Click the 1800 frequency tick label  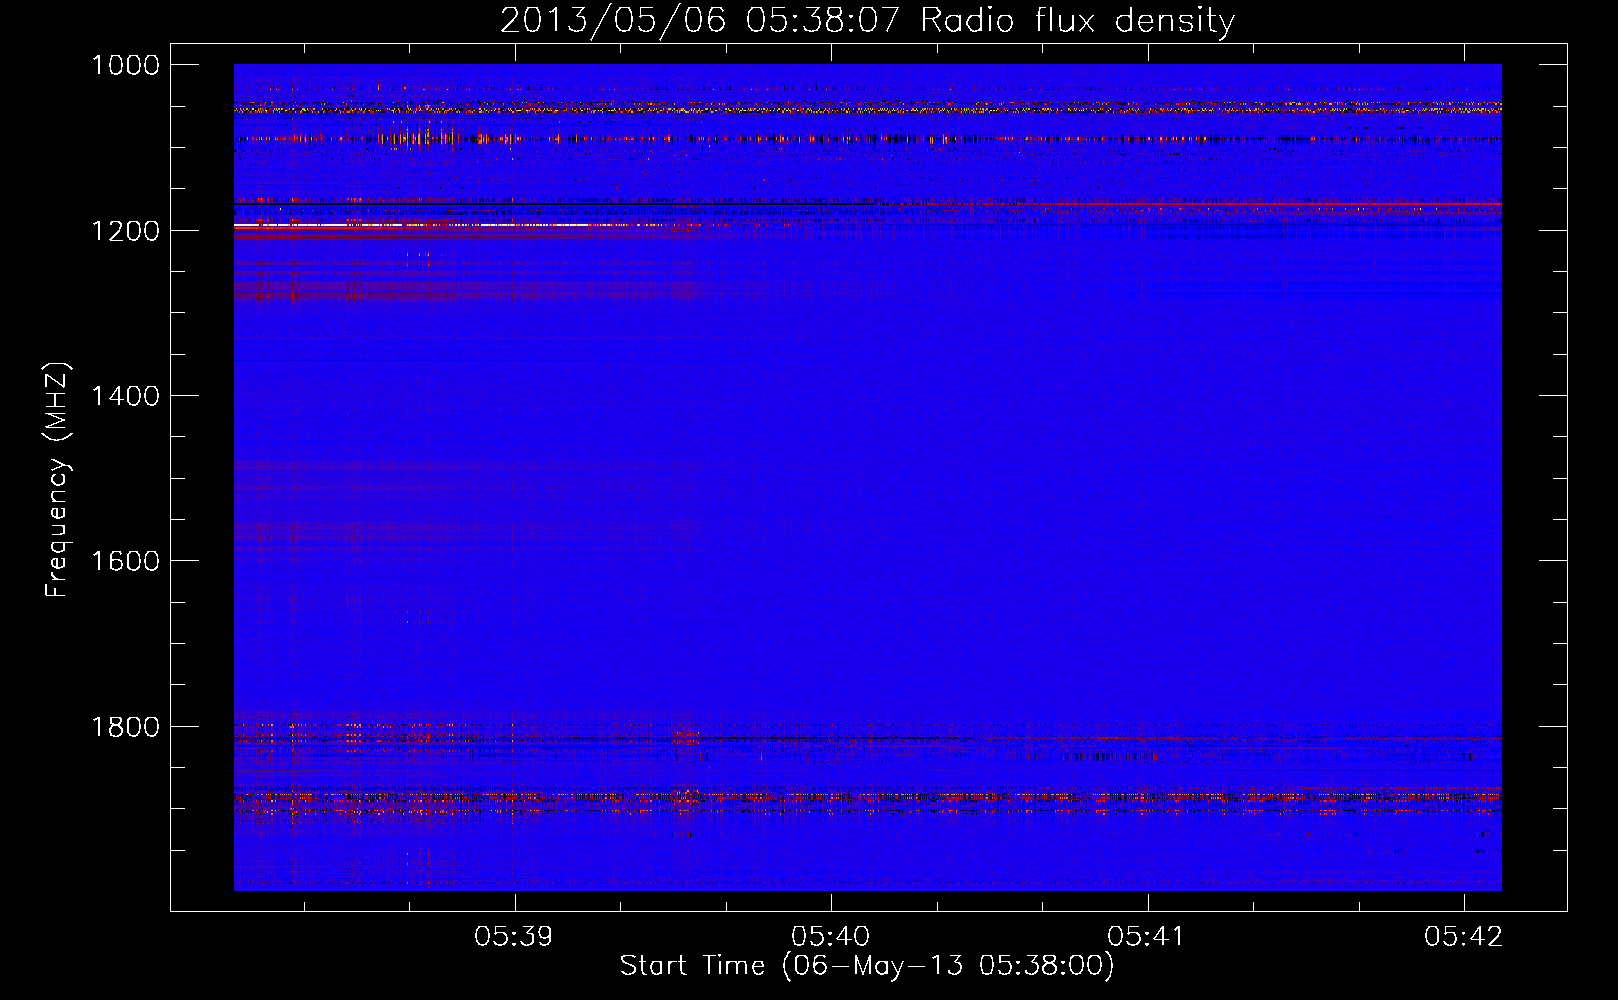tap(125, 726)
